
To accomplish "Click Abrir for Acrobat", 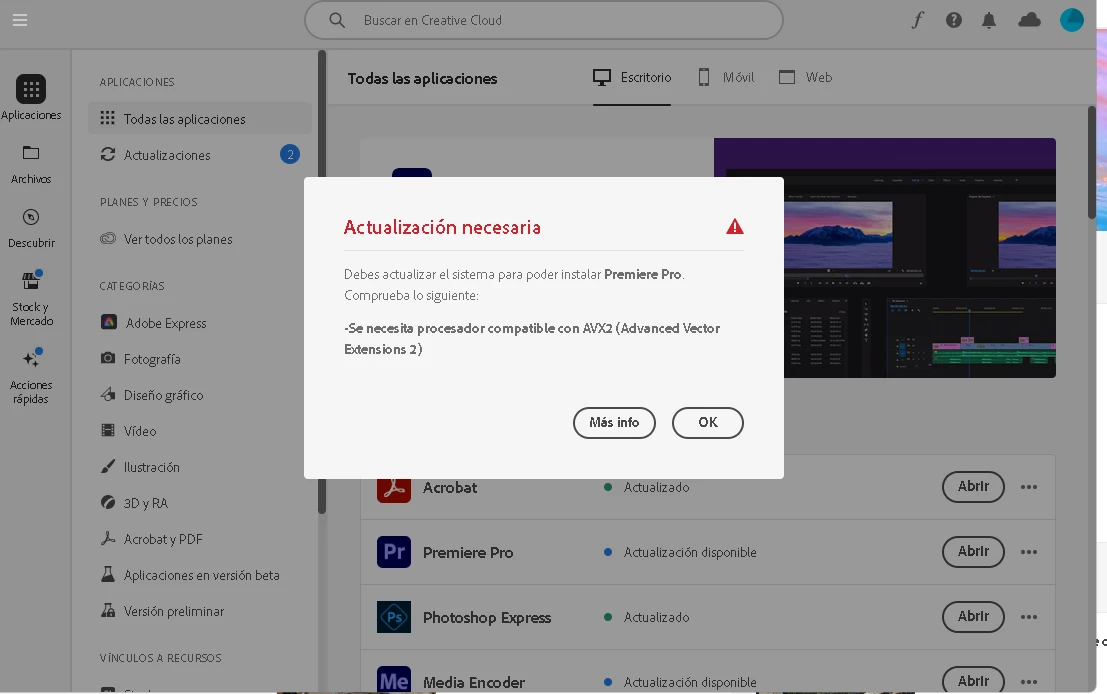I will [x=973, y=486].
